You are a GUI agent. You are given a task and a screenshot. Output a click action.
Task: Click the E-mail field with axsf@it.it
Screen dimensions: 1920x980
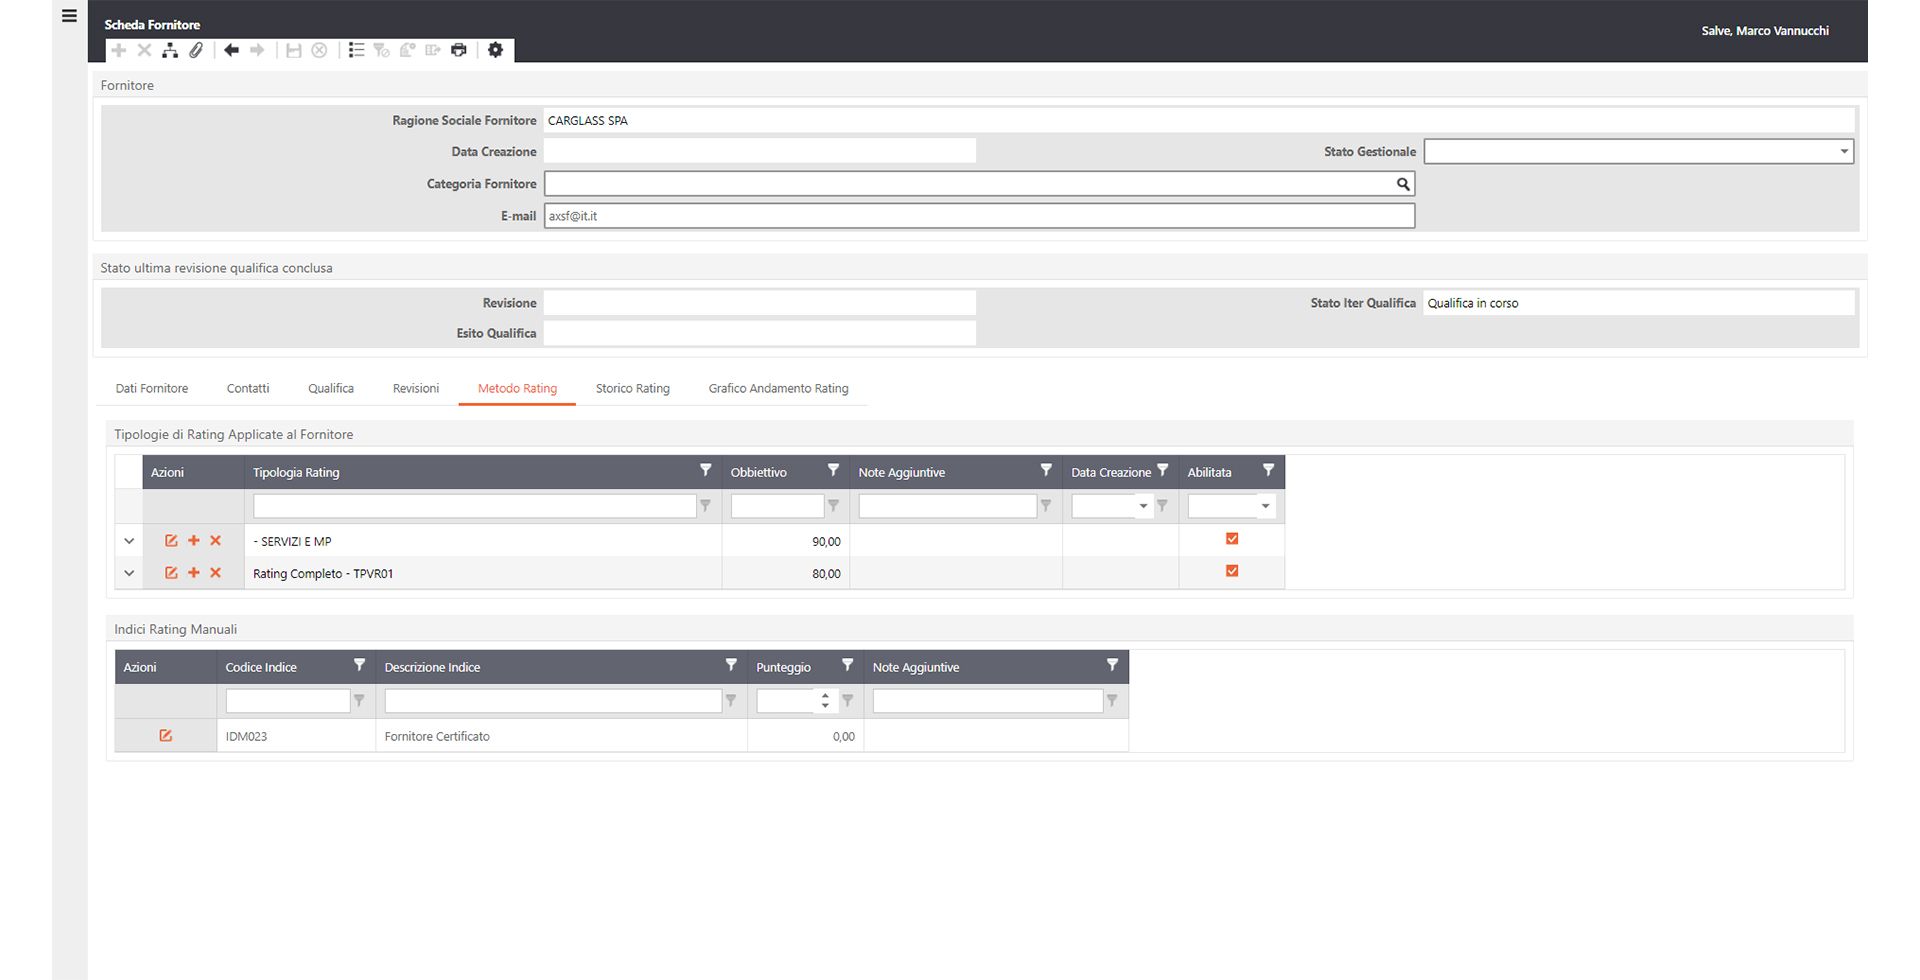coord(979,216)
